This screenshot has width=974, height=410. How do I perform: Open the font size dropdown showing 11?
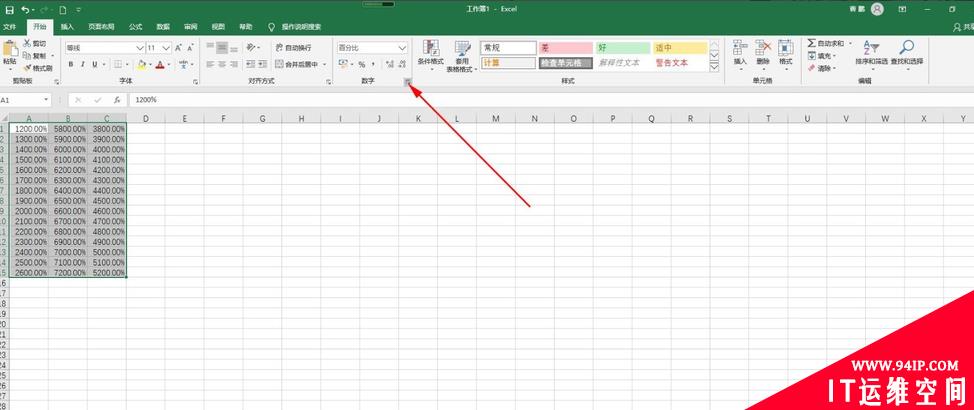(x=166, y=48)
